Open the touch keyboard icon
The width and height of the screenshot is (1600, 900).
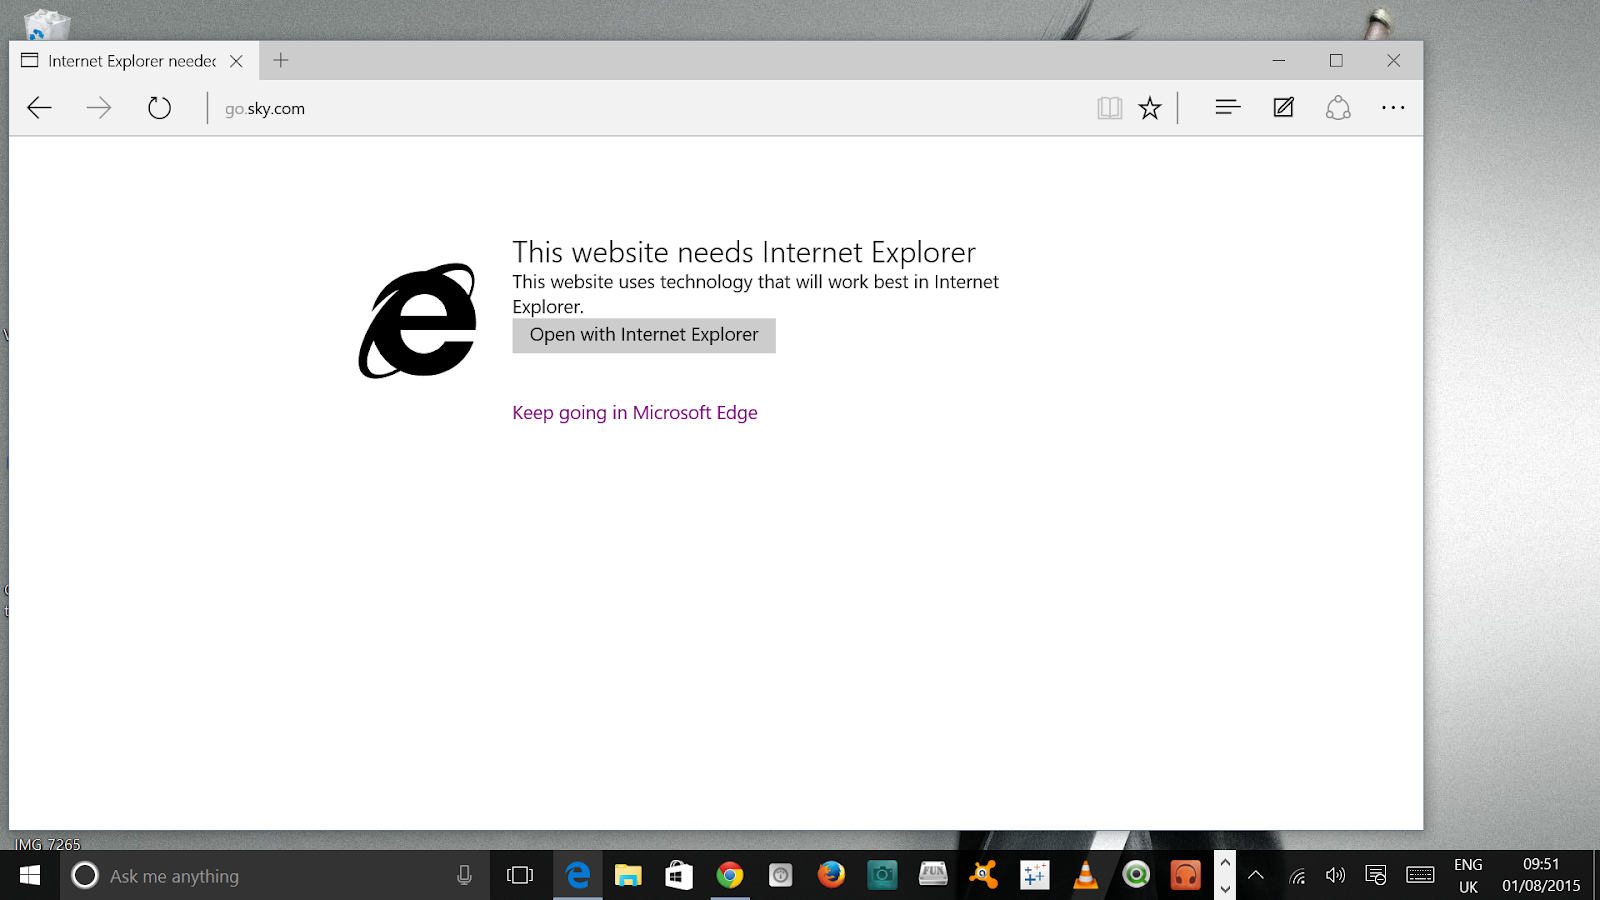click(1420, 876)
